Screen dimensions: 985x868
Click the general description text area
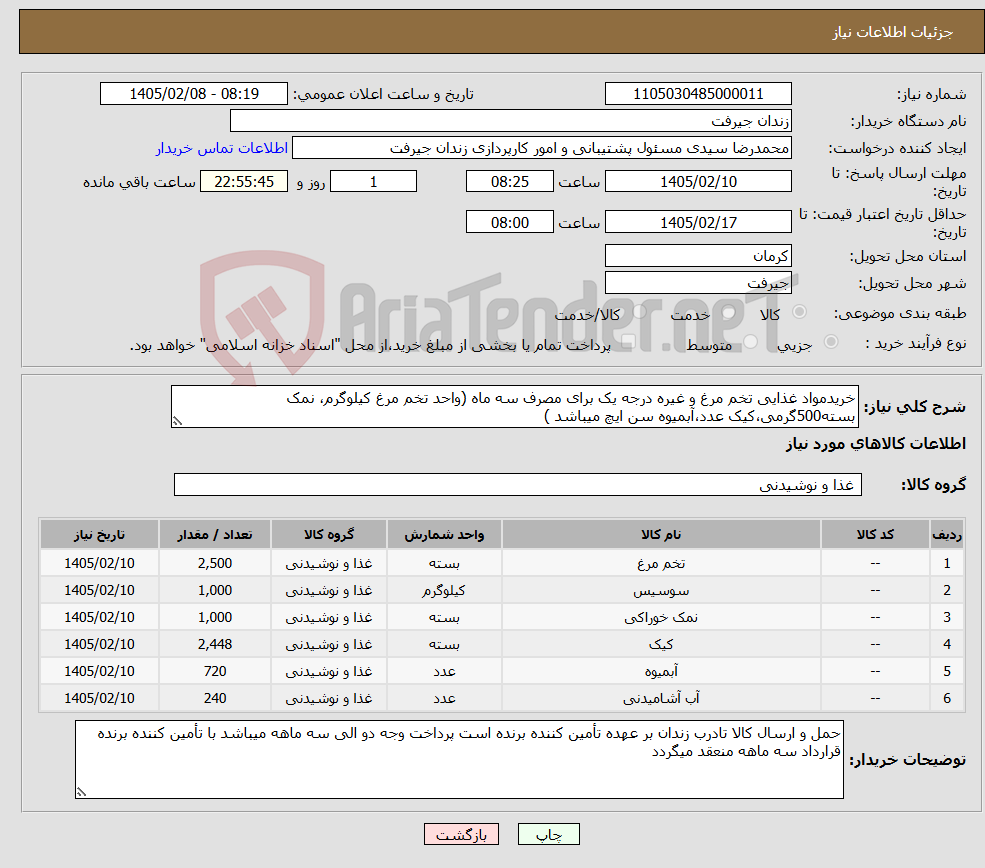514,407
